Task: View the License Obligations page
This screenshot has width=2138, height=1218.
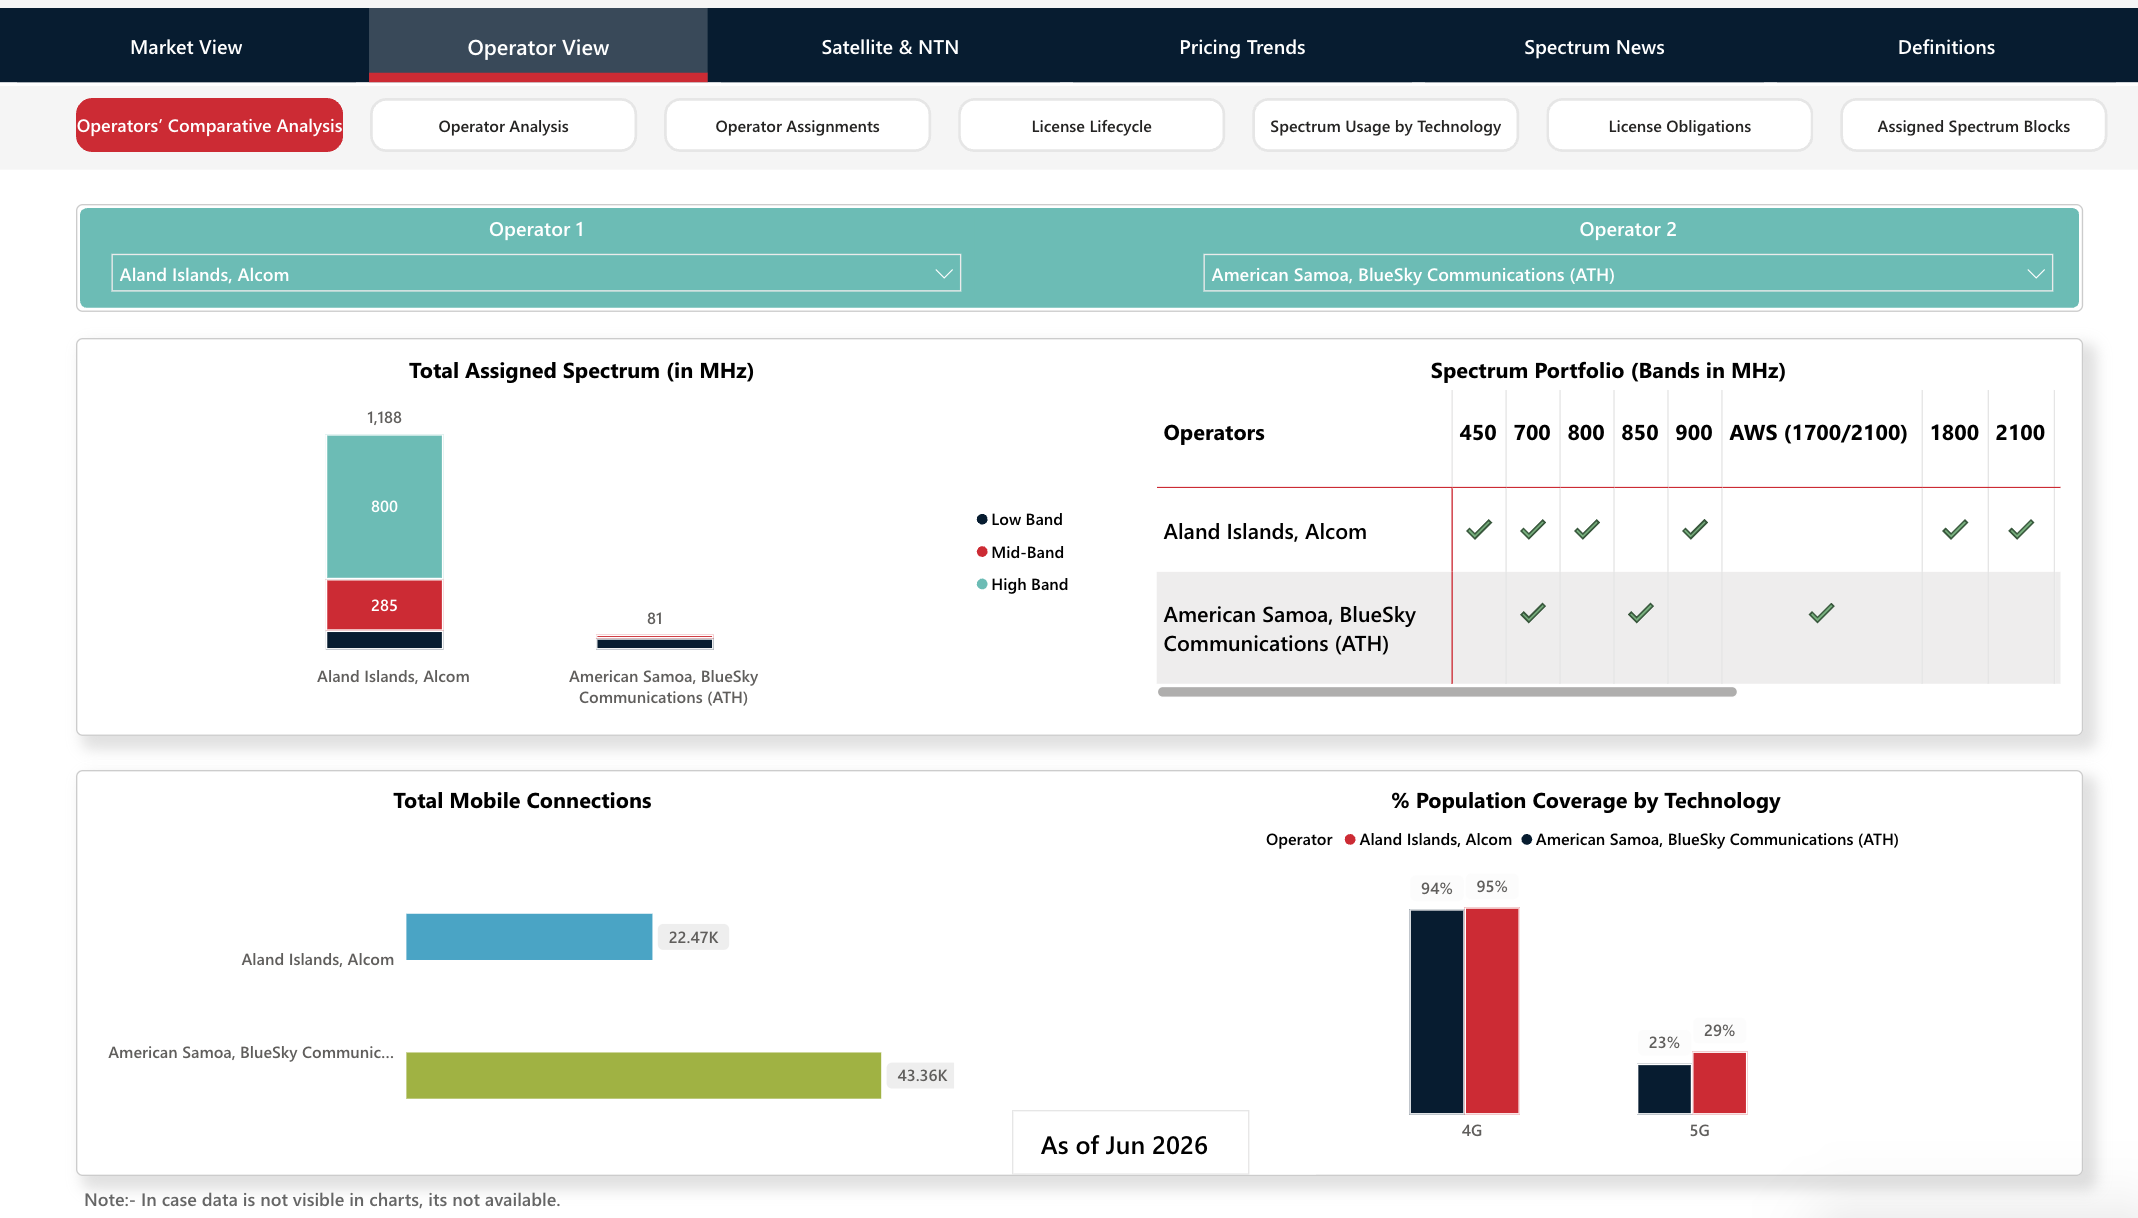Action: tap(1679, 126)
